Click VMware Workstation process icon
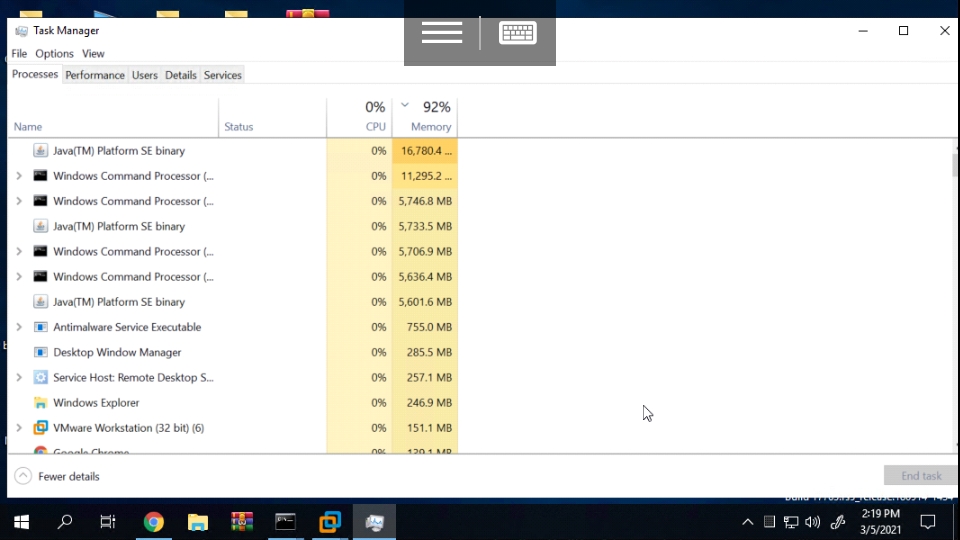The image size is (960, 540). click(40, 428)
